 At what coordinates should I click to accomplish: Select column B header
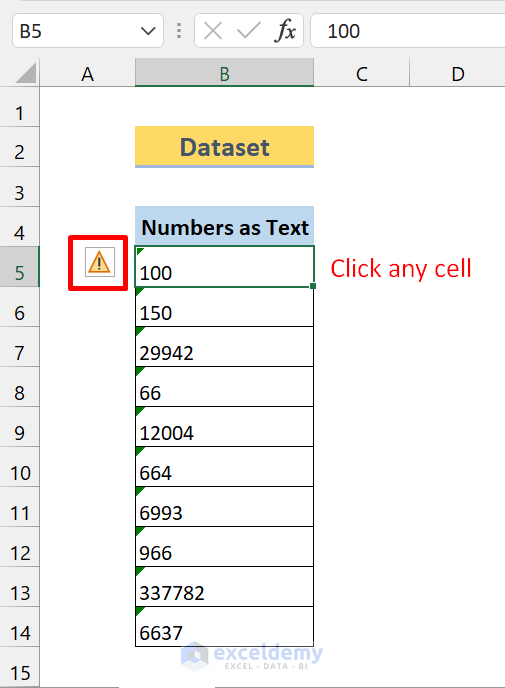click(224, 73)
